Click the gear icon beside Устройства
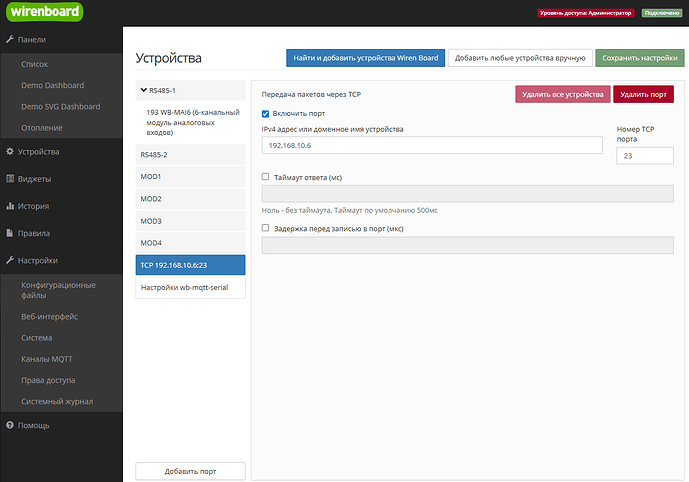The height and width of the screenshot is (482, 689). tap(10, 152)
